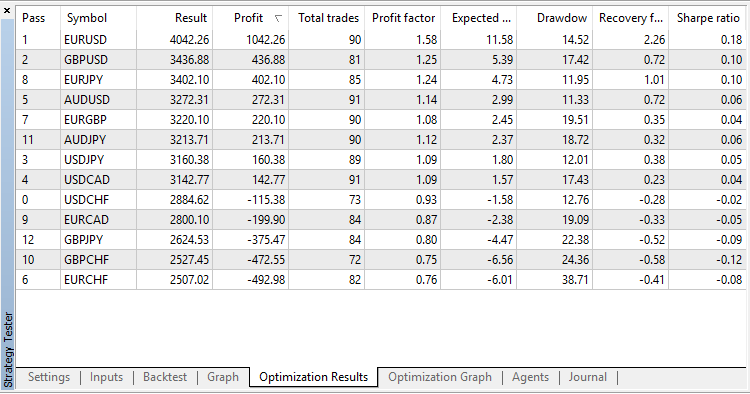Sort by the Drawdown column header
Image resolution: width=750 pixels, height=394 pixels.
pos(555,18)
